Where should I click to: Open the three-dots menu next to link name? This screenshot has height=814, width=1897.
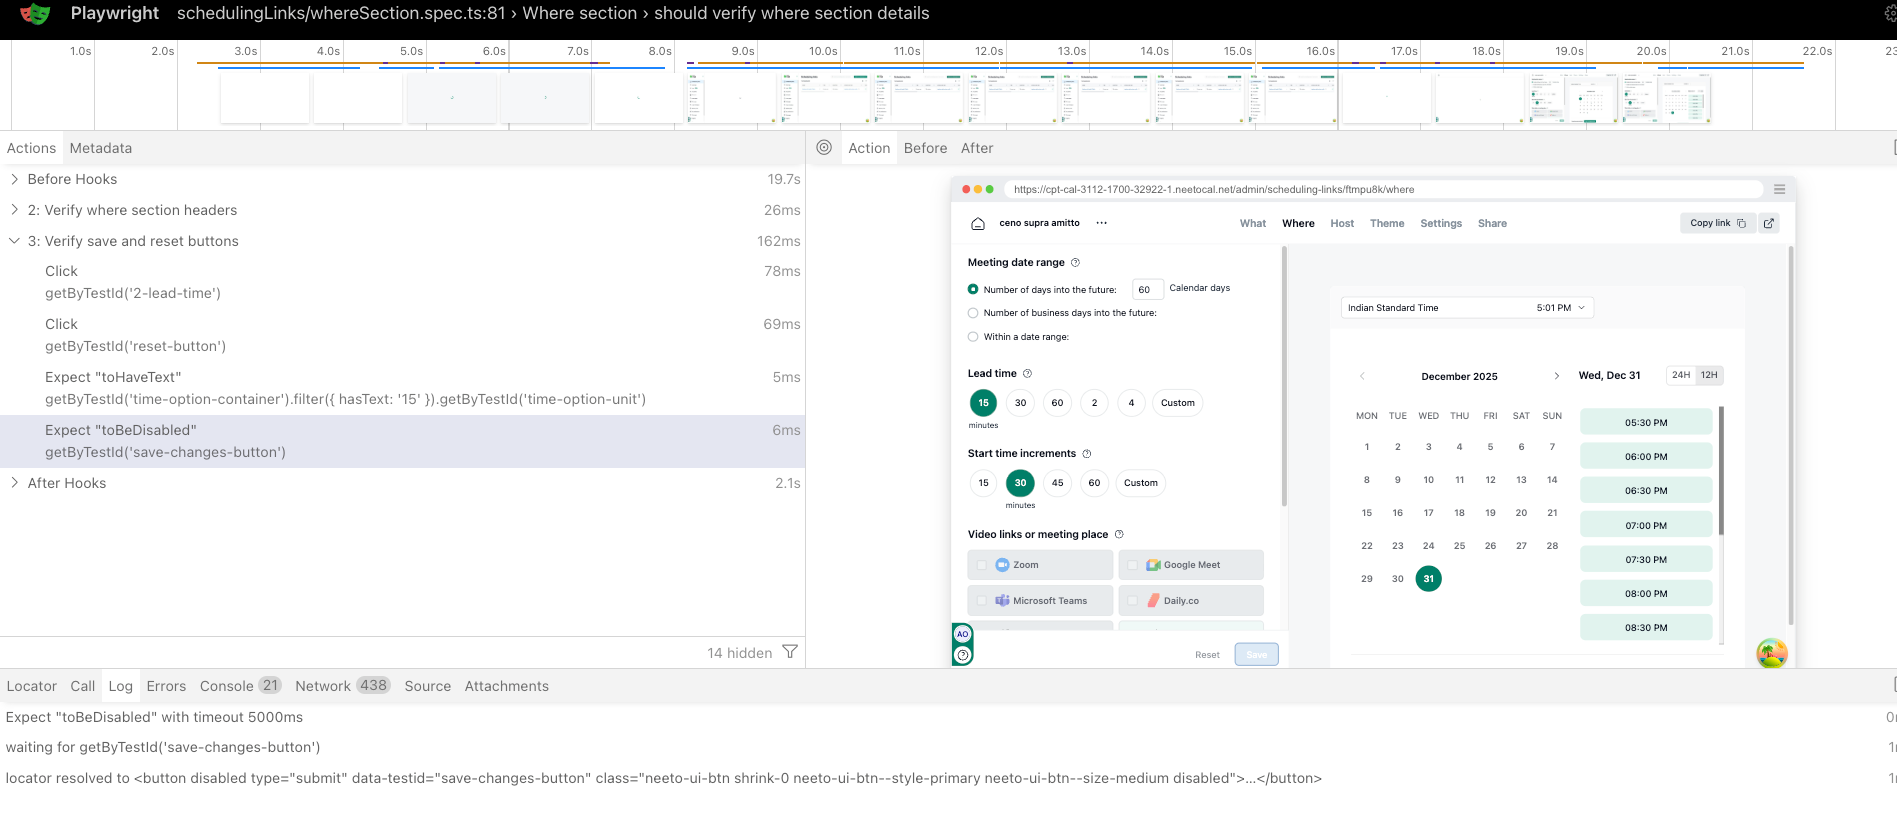[x=1101, y=223]
